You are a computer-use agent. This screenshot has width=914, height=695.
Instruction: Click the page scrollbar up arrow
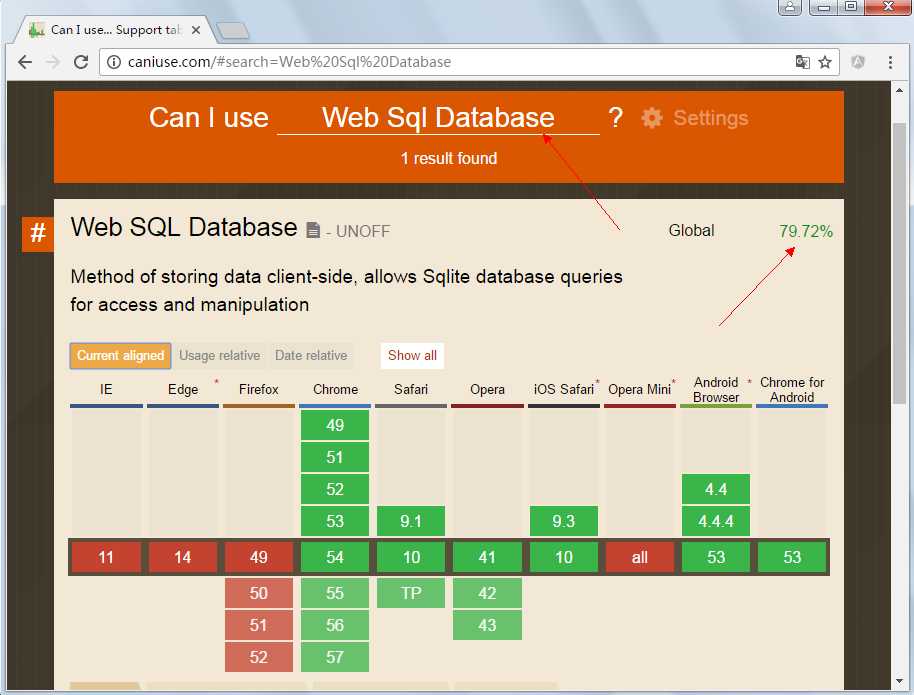pyautogui.click(x=899, y=90)
